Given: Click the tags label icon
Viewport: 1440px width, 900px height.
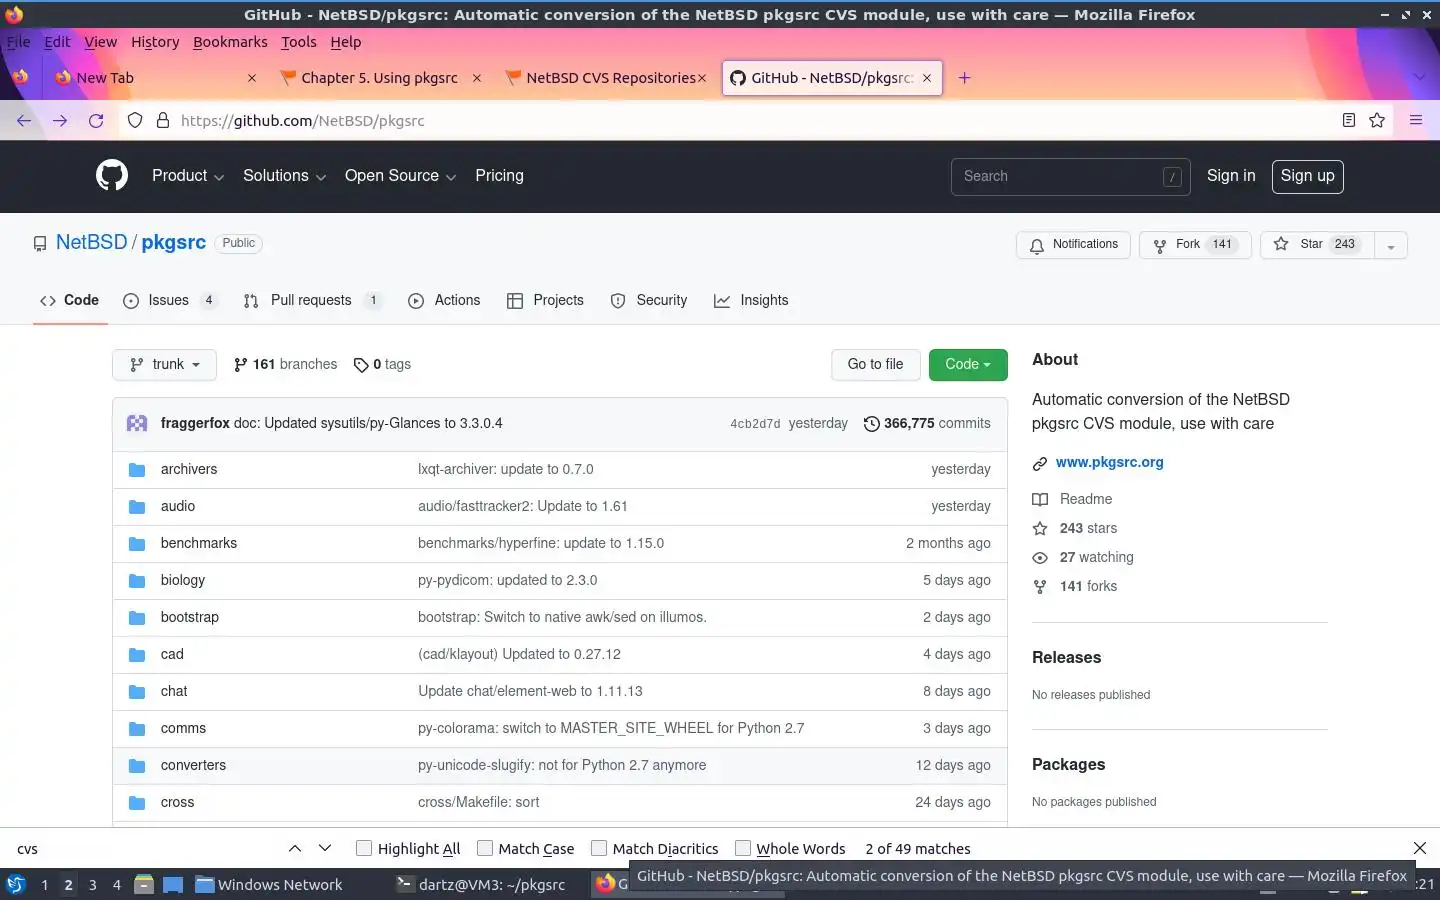Looking at the screenshot, I should tap(361, 365).
